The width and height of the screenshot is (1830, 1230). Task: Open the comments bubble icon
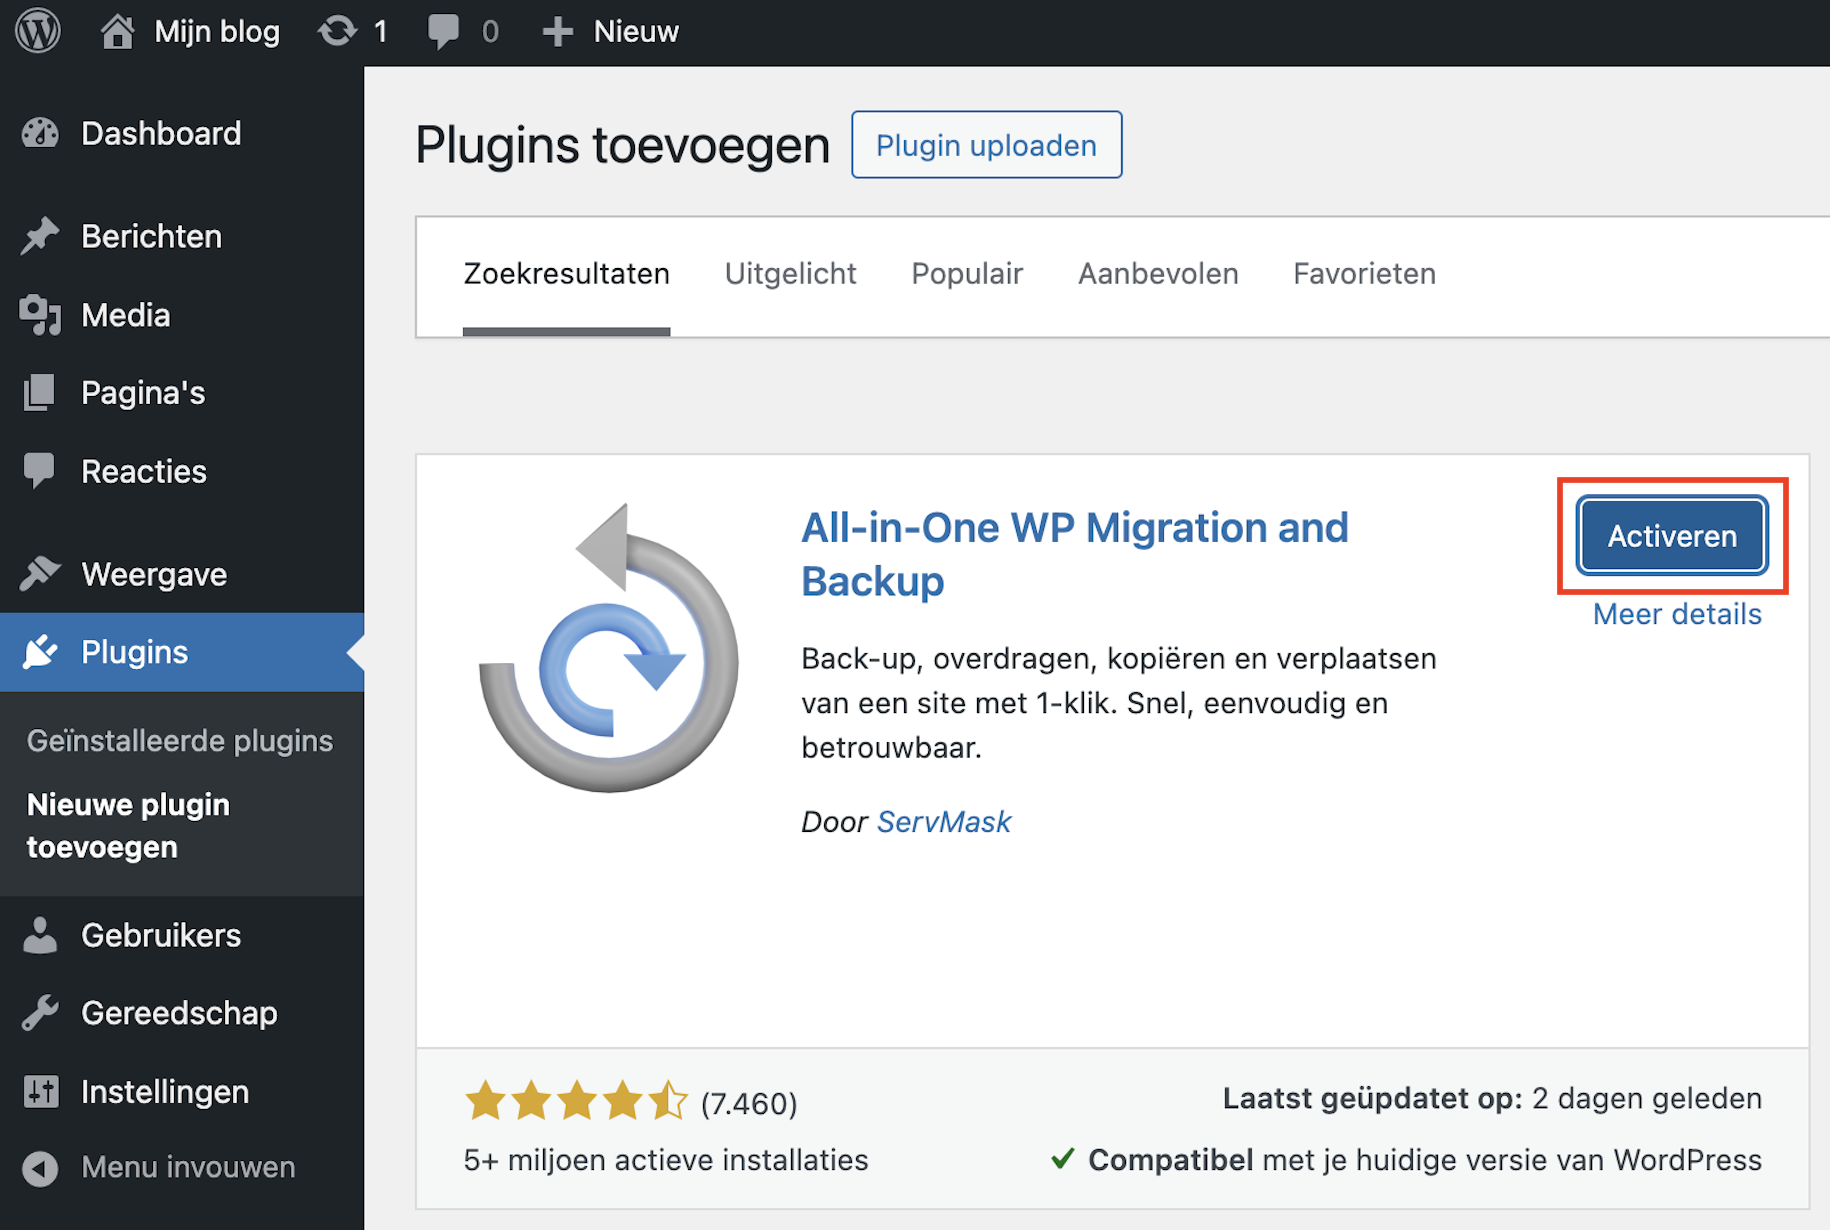tap(443, 31)
